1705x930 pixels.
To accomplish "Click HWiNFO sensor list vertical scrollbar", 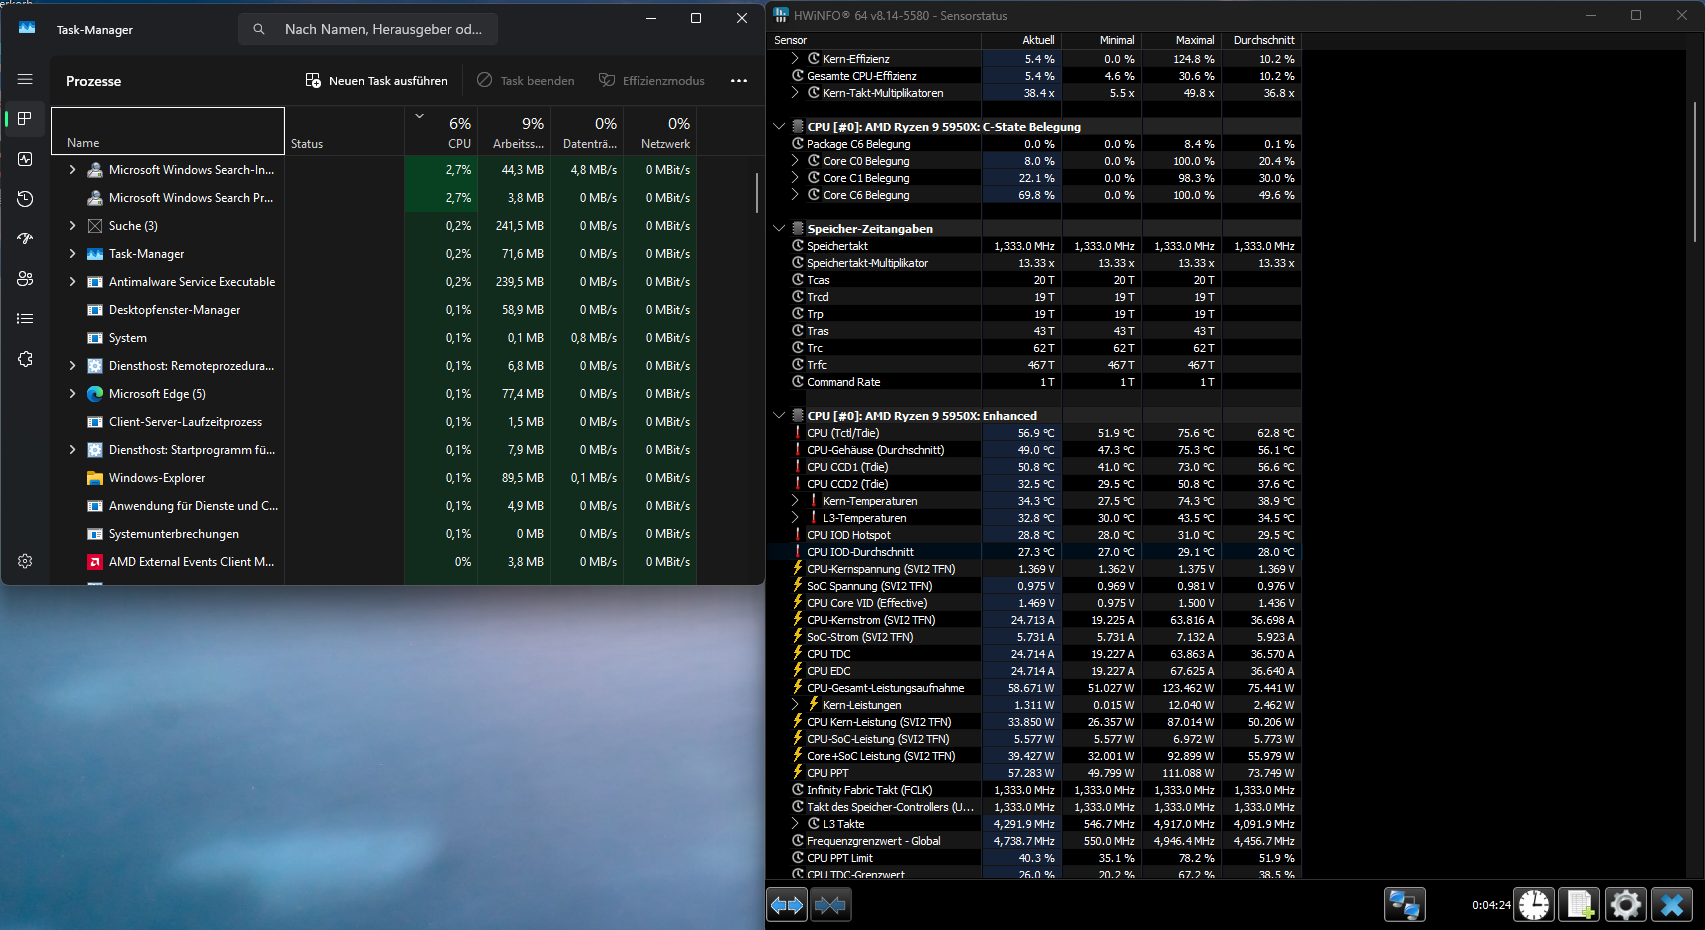I will coord(1694,171).
